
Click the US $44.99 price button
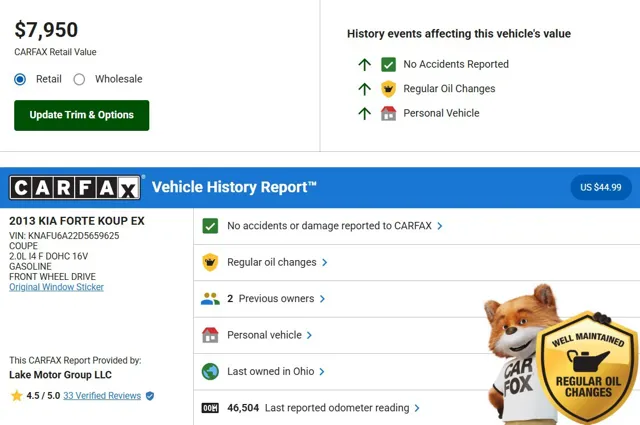[600, 187]
